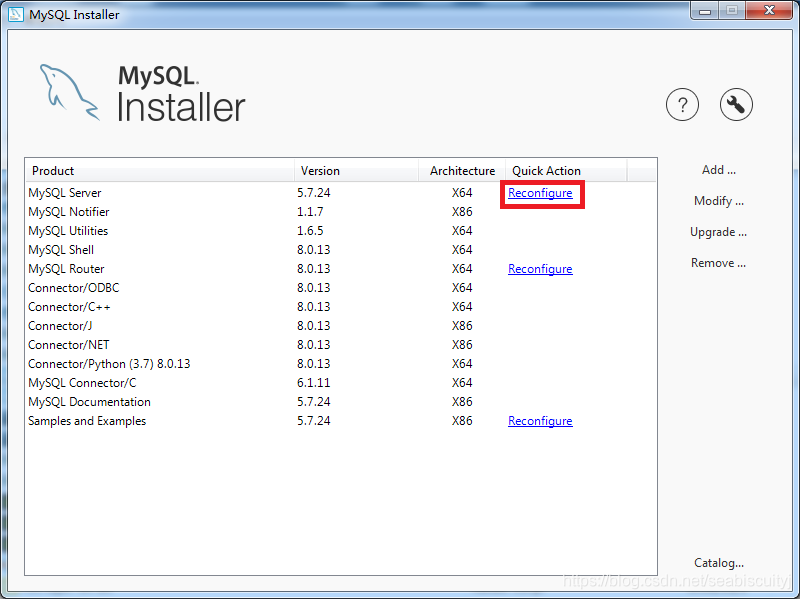Open the help dialog via question mark icon
This screenshot has height=599, width=800.
[682, 105]
